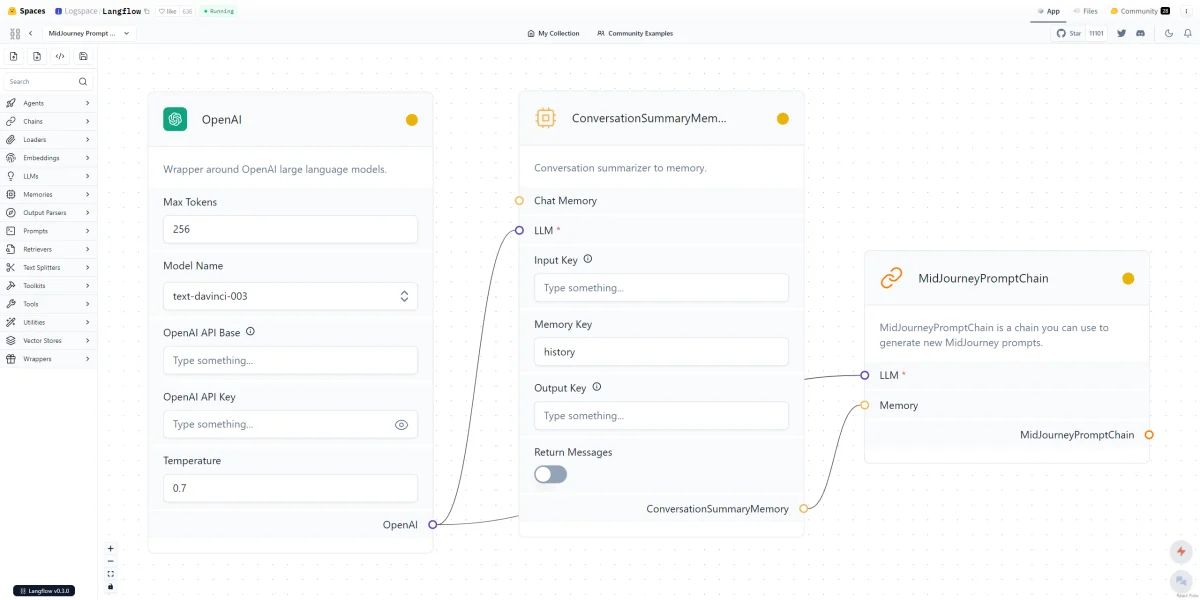This screenshot has width=1200, height=600.
Task: Run the flow with lightning button
Action: point(1181,551)
